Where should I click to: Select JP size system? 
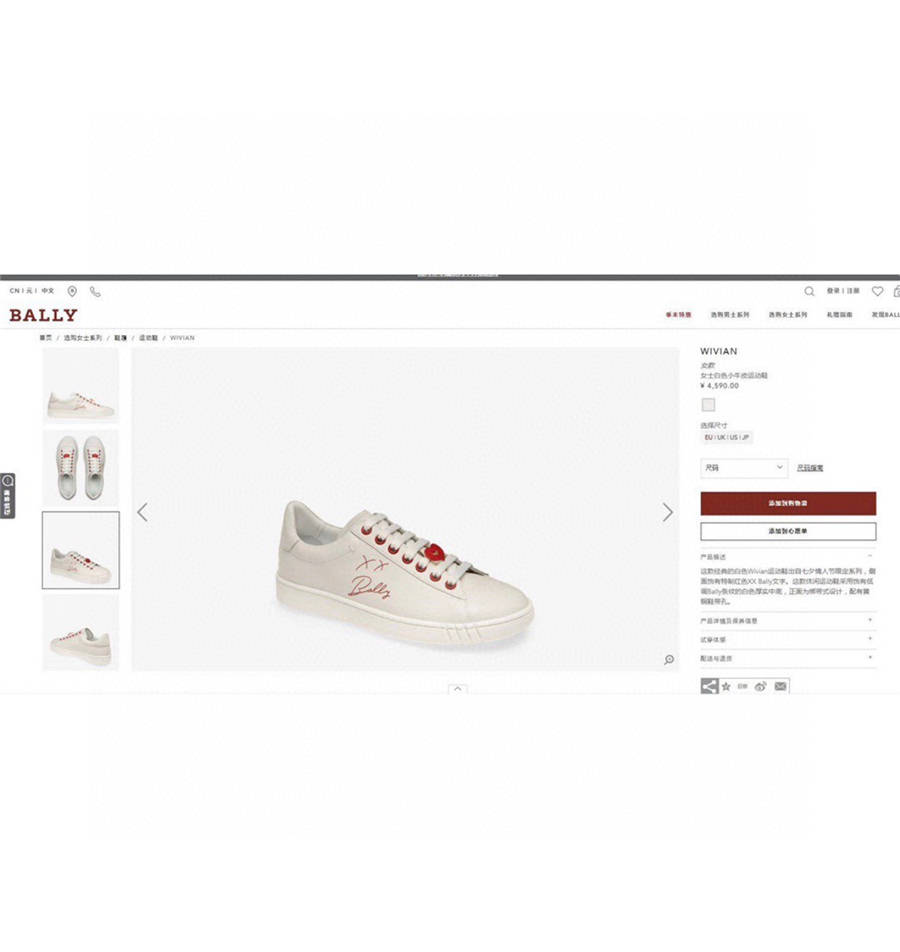click(x=745, y=437)
